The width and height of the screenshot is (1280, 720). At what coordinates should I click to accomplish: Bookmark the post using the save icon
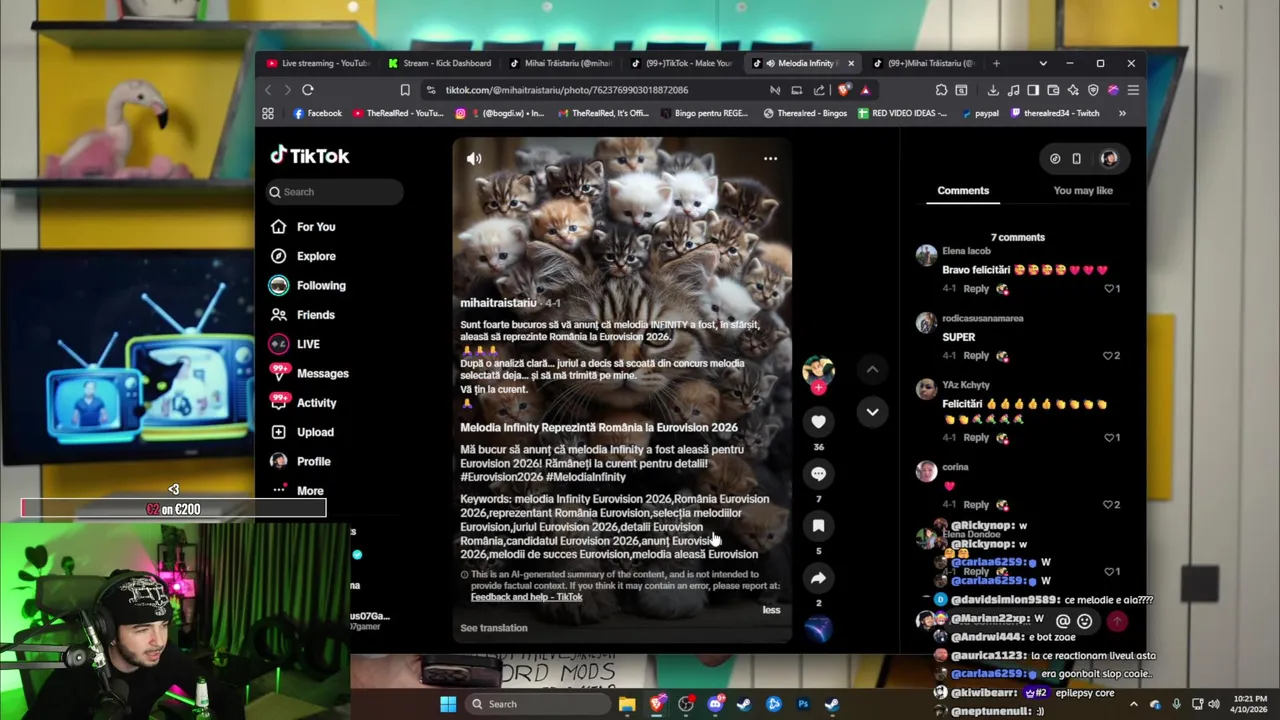click(x=818, y=526)
